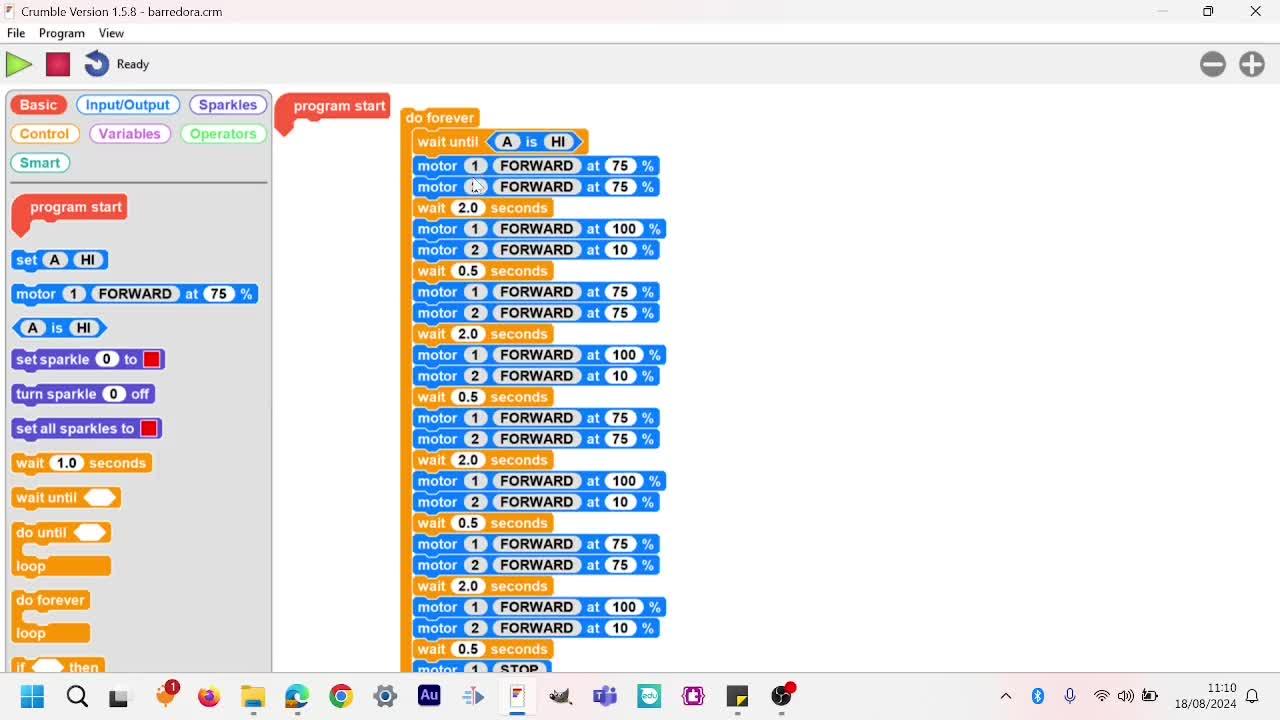The width and height of the screenshot is (1280, 720).
Task: Show the Operators block category
Action: click(x=223, y=134)
